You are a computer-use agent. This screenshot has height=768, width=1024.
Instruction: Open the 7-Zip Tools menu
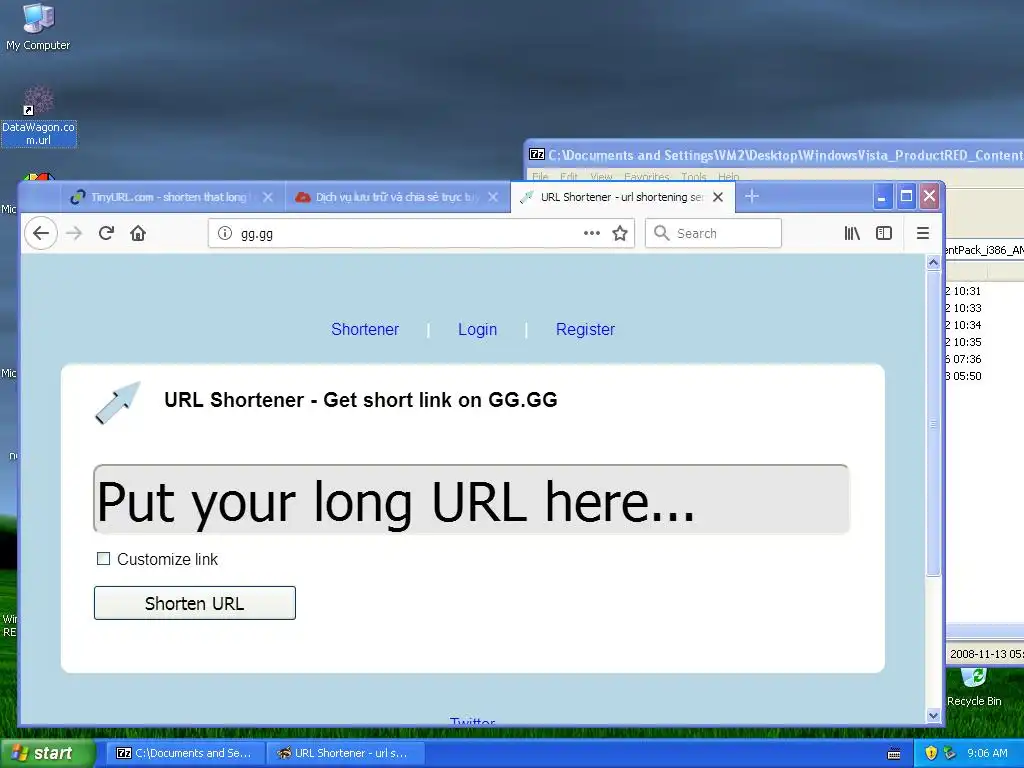click(694, 176)
